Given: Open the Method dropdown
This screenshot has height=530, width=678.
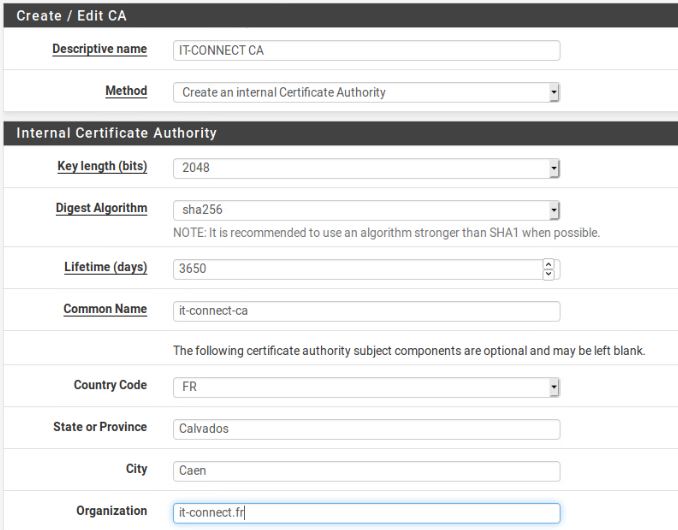Looking at the screenshot, I should (366, 93).
